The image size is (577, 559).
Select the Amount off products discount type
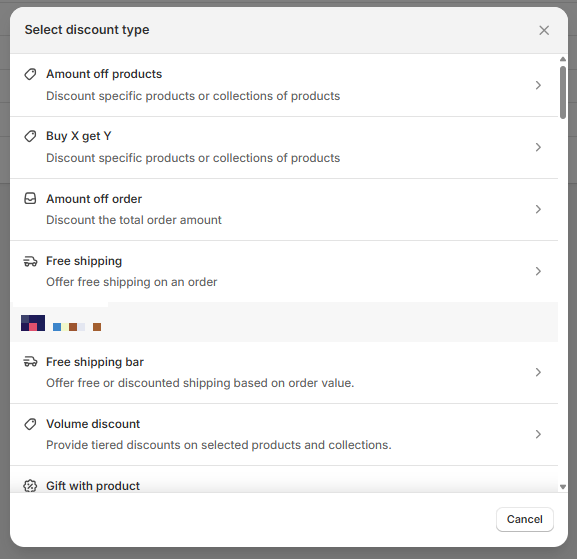coord(284,85)
